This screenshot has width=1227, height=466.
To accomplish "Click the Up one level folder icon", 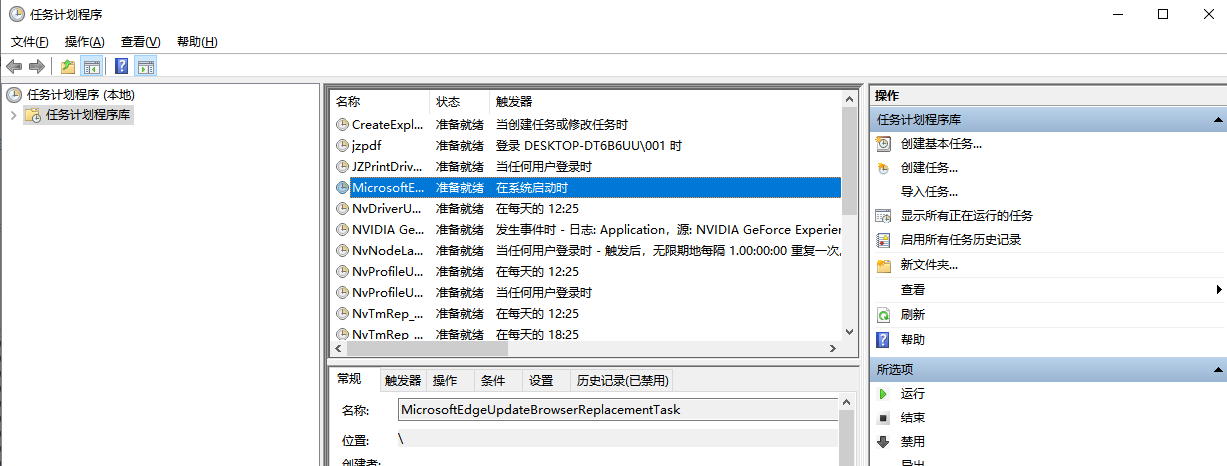I will tap(67, 67).
